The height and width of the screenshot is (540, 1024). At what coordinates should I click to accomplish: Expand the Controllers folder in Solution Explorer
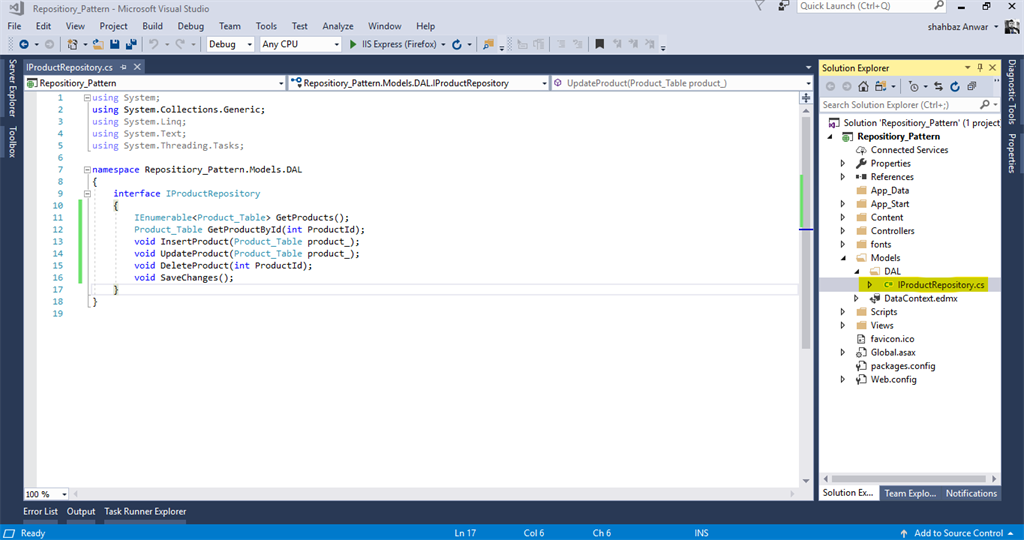tap(842, 231)
